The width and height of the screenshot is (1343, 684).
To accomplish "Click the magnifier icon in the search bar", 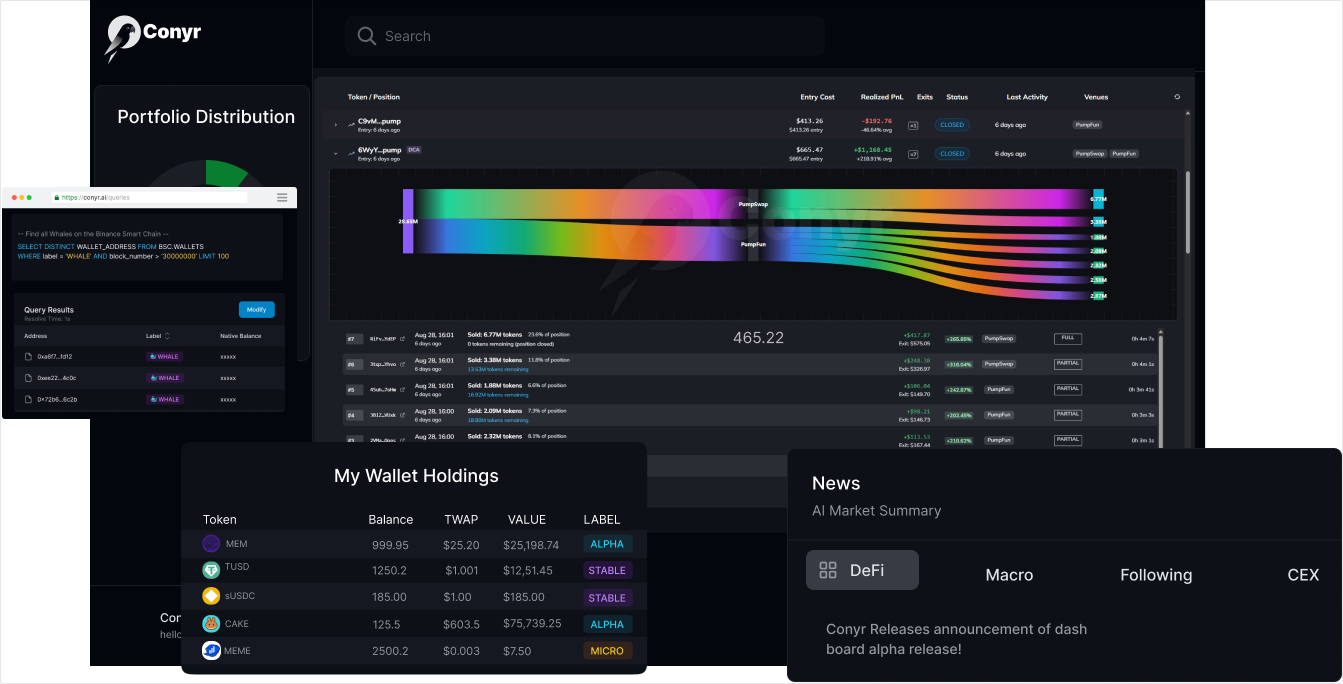I will [368, 35].
